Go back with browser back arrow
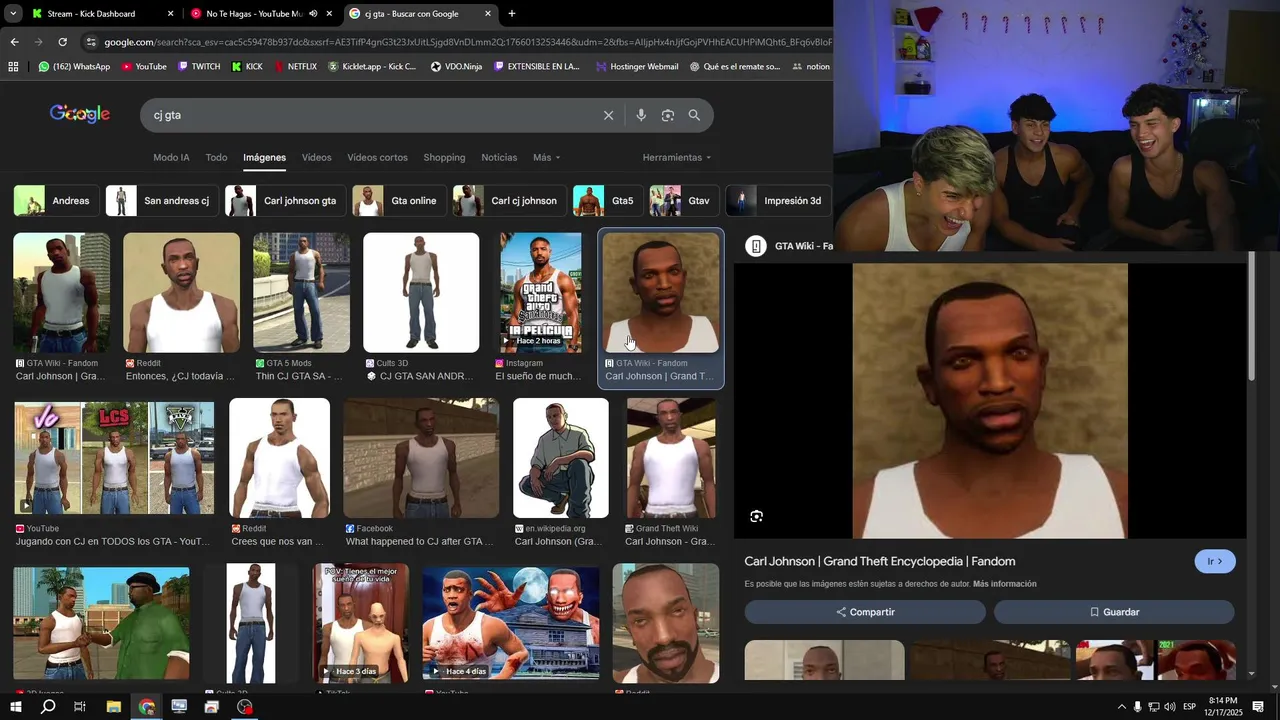1280x720 pixels. pos(14,42)
